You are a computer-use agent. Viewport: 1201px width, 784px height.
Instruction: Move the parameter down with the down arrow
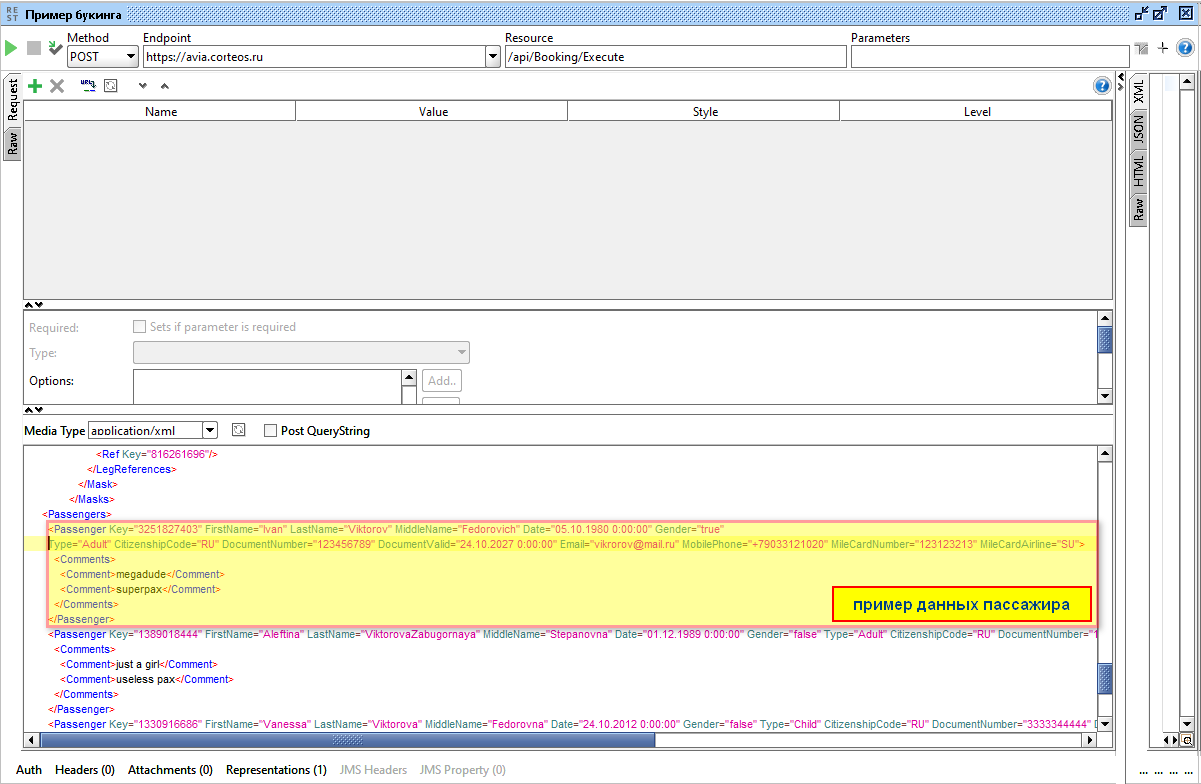click(143, 86)
